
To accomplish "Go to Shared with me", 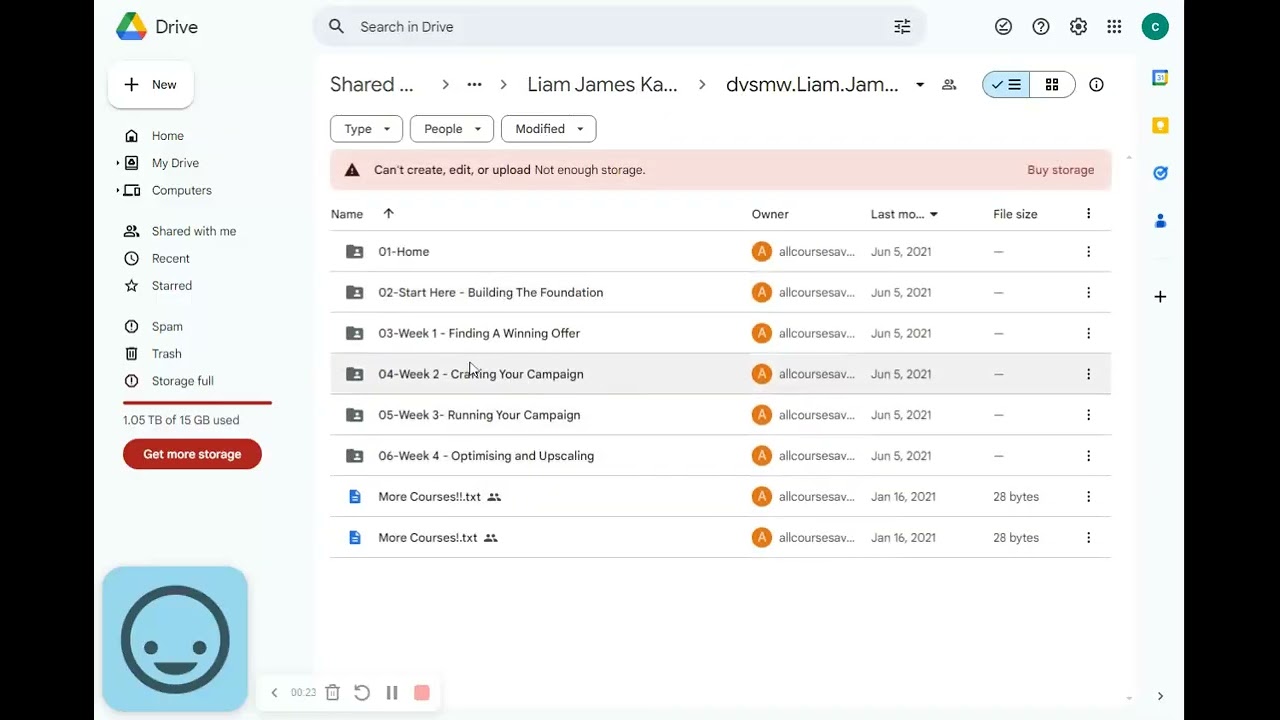I will 193,231.
